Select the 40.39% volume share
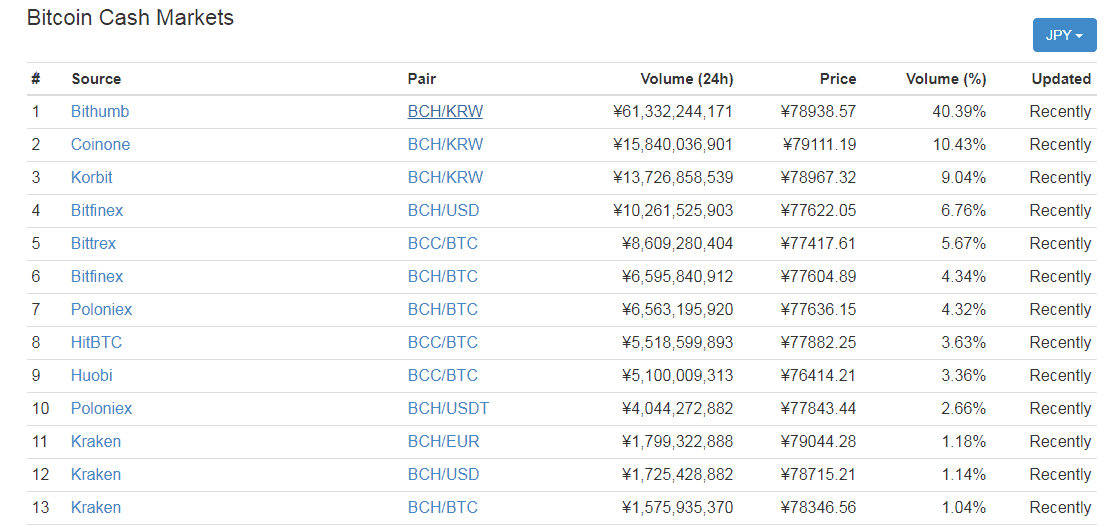 959,111
